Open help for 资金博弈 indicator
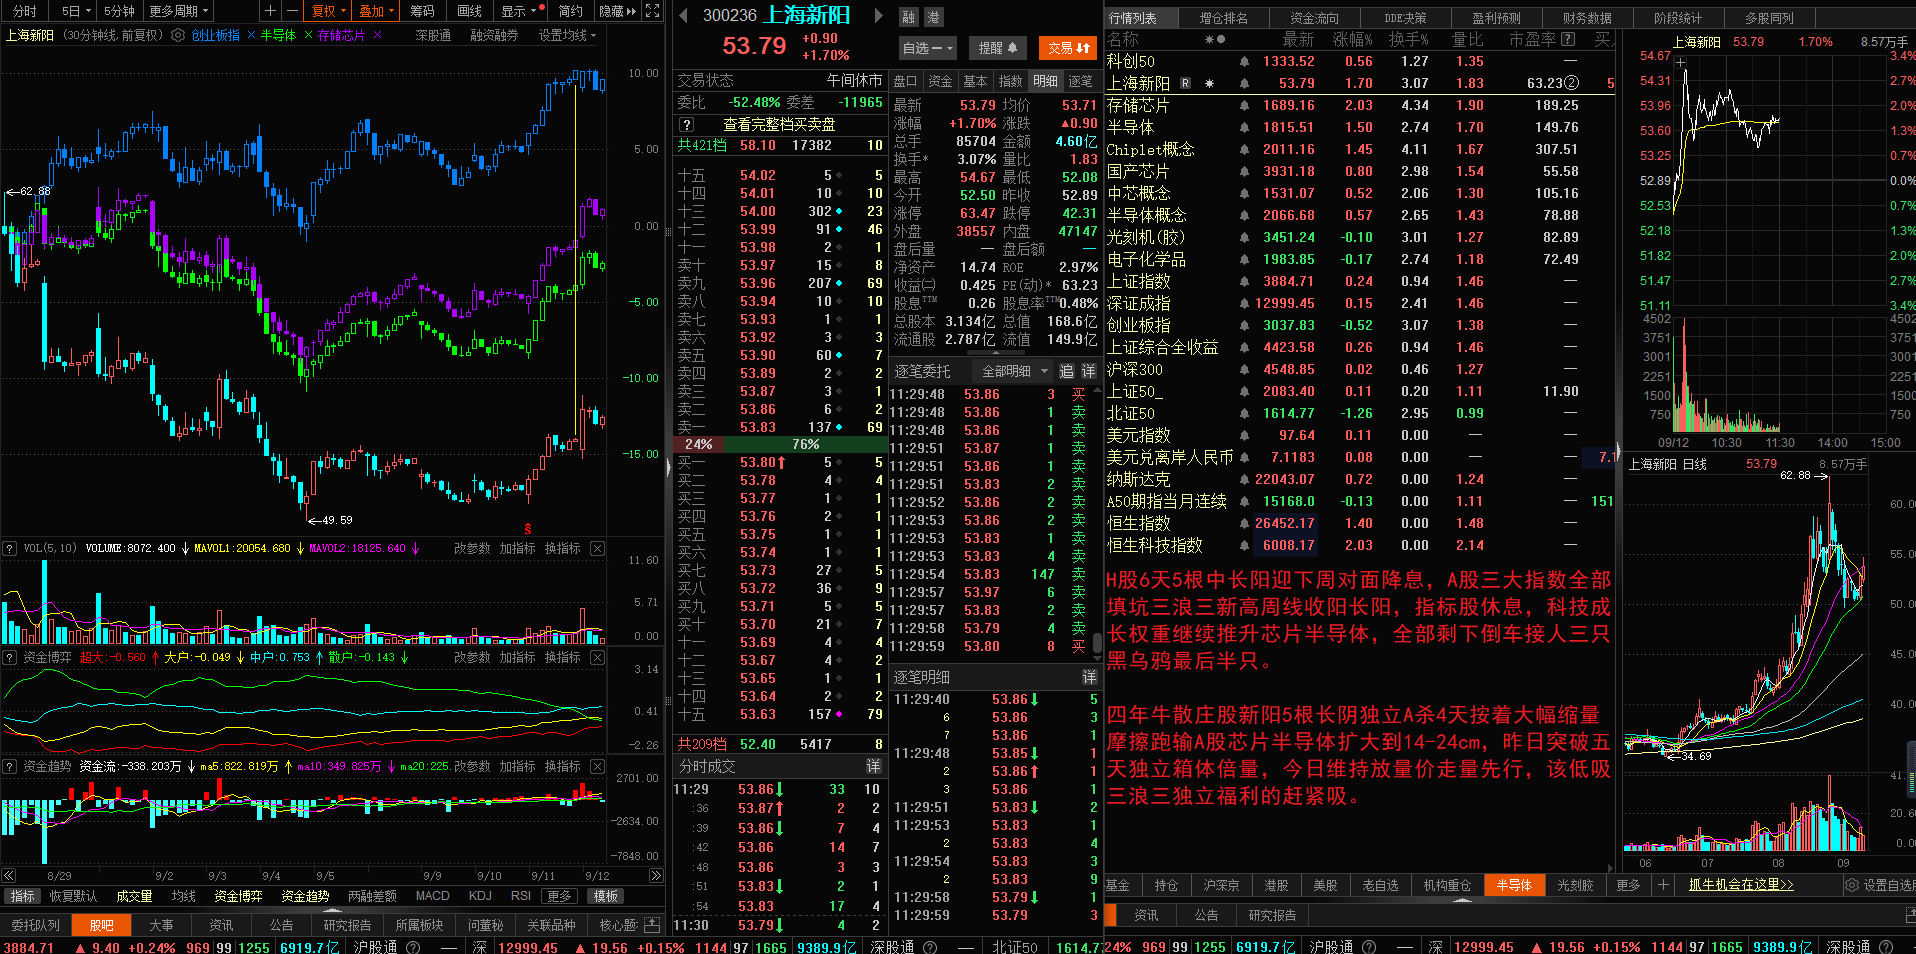The image size is (1916, 954). 9,657
